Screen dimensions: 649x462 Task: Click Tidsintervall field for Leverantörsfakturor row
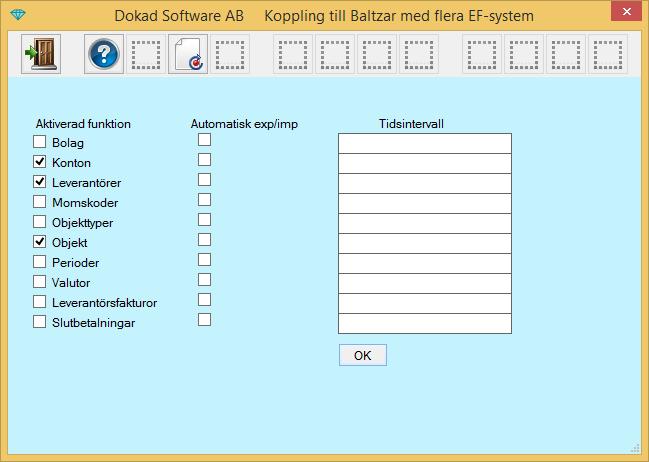coord(425,303)
